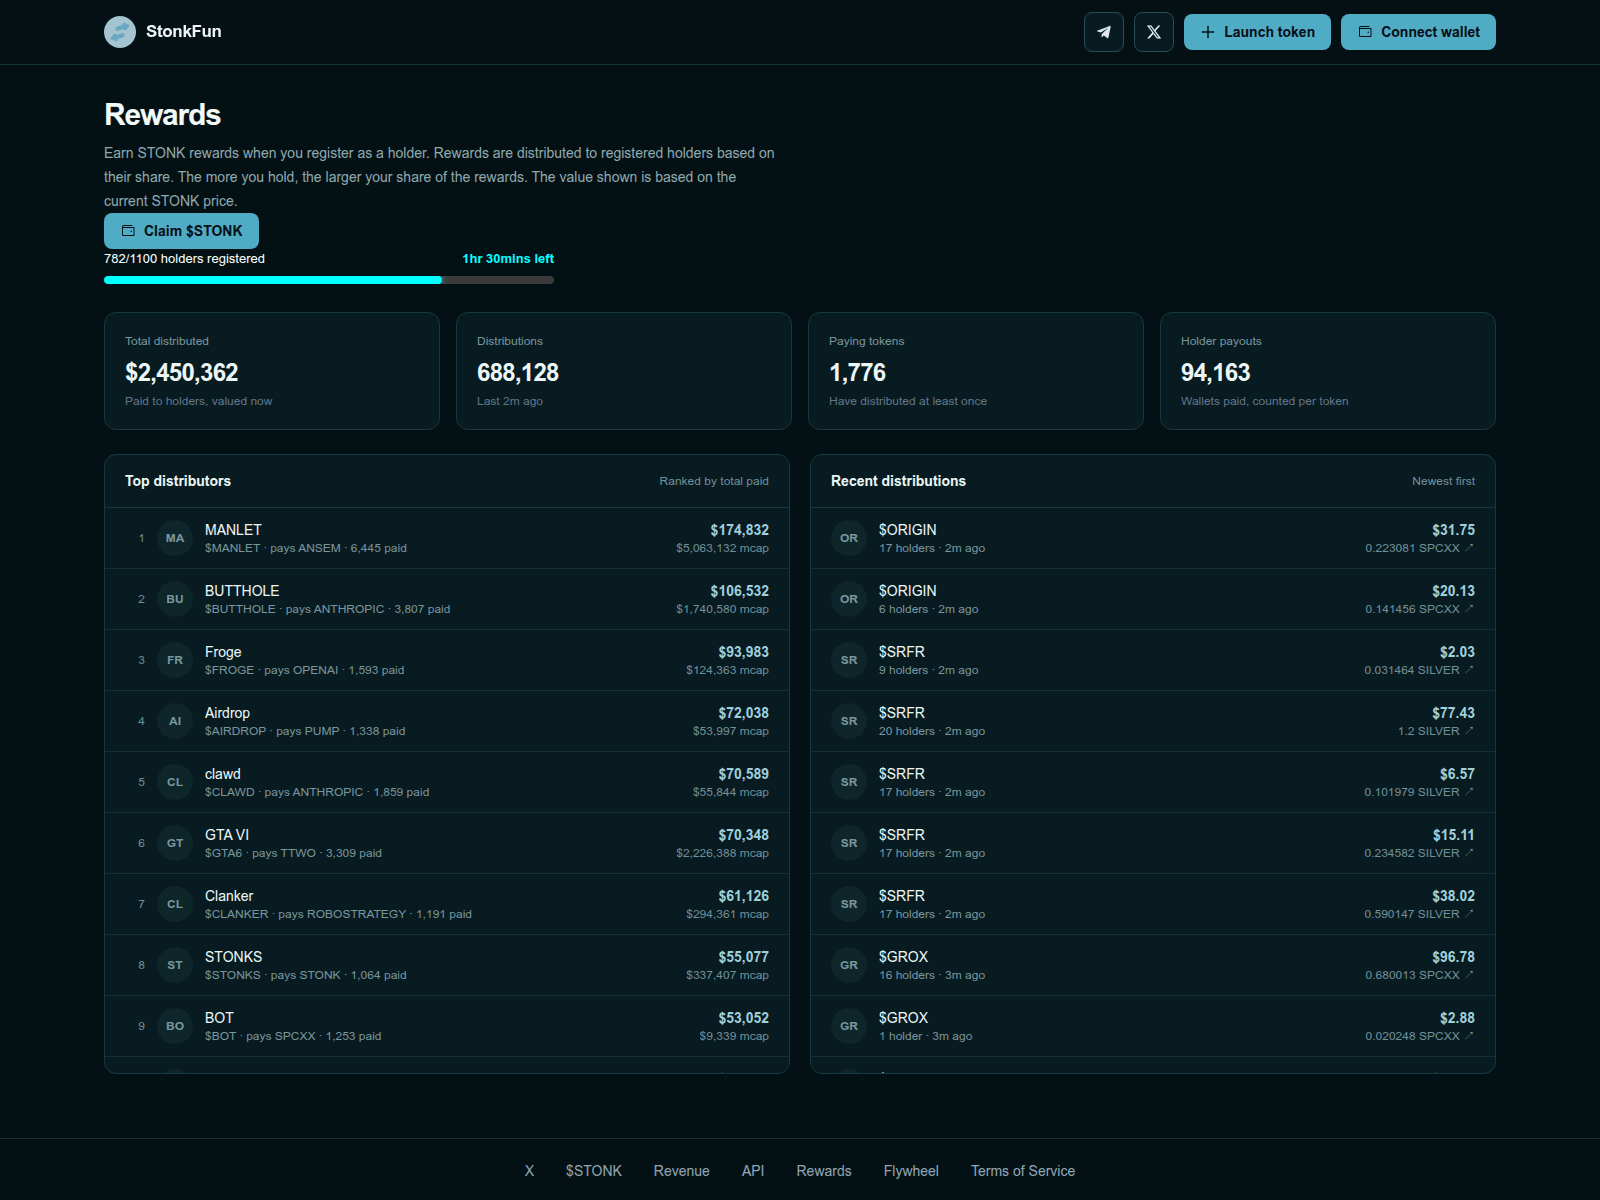Click the Newest first label
Viewport: 1600px width, 1200px height.
point(1443,481)
